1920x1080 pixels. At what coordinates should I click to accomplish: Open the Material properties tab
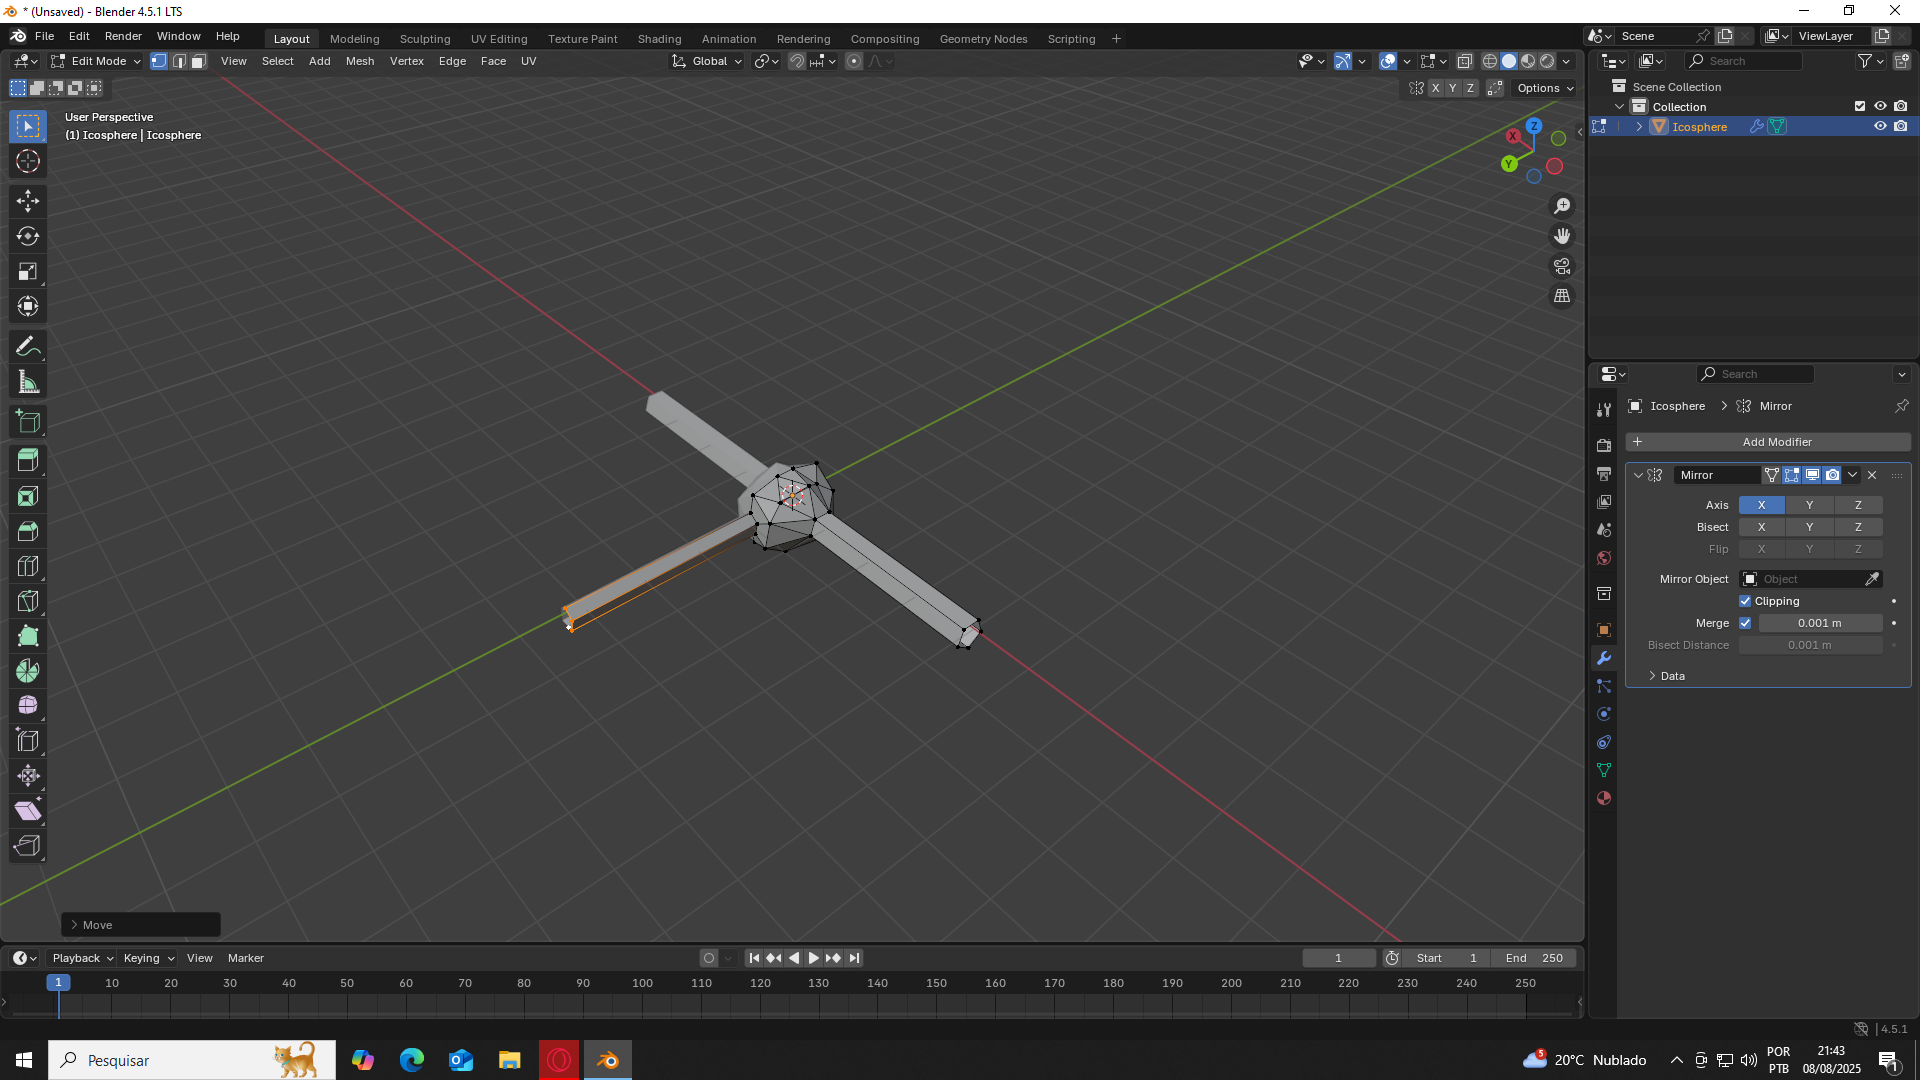pos(1604,799)
